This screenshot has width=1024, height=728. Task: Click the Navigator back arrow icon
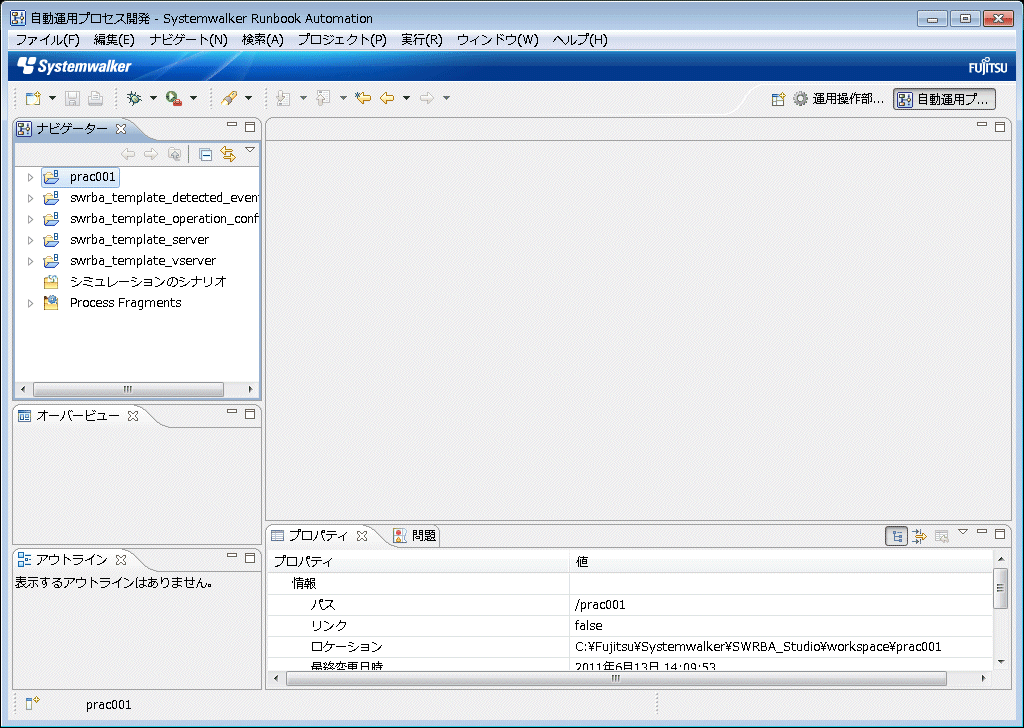pos(128,154)
